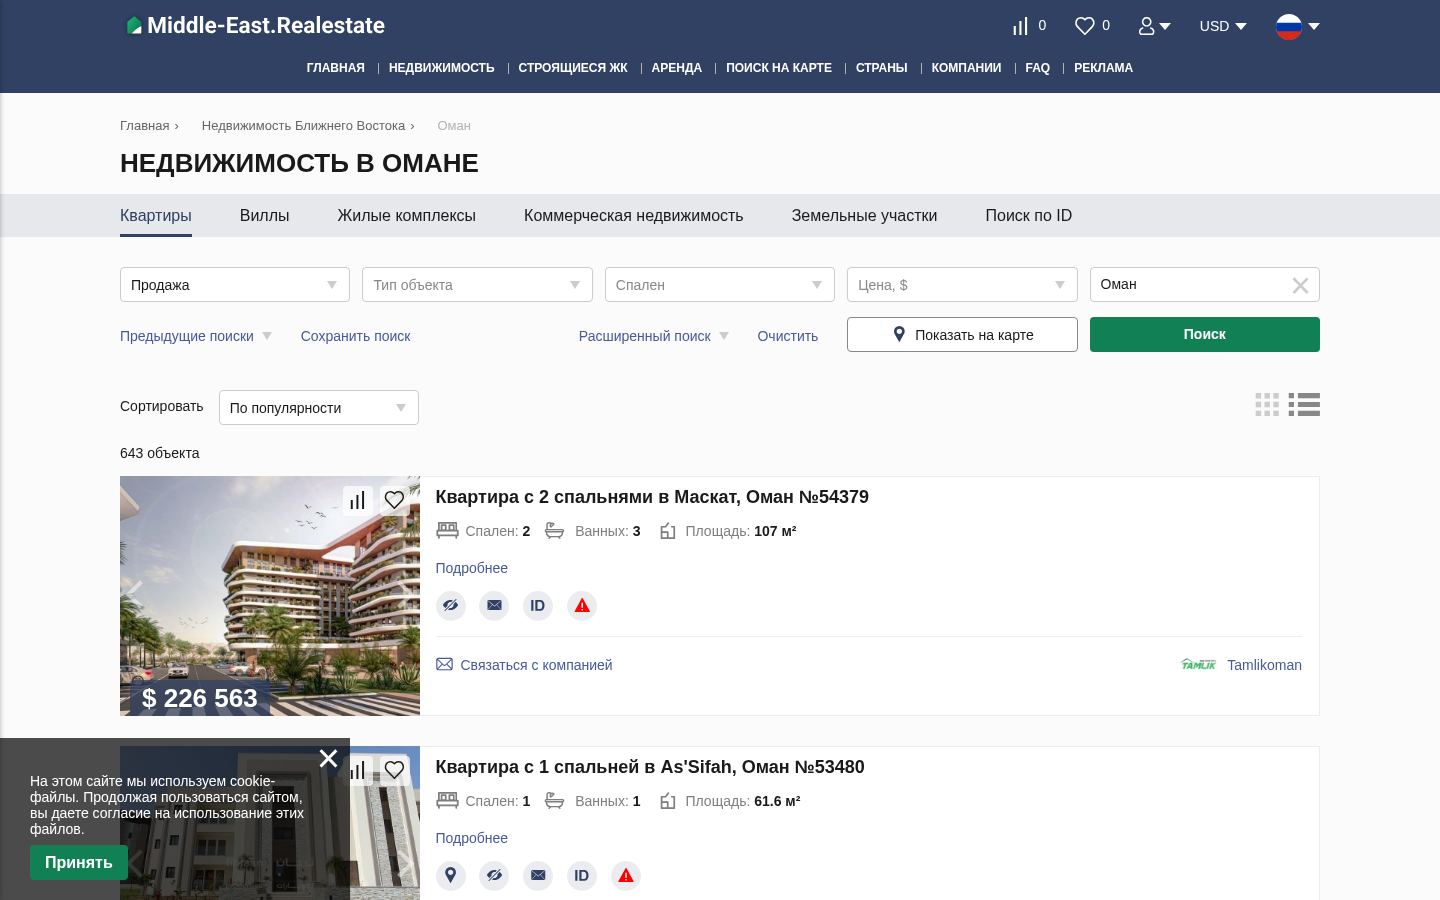Click the envelope icon for listing №54379

494,606
